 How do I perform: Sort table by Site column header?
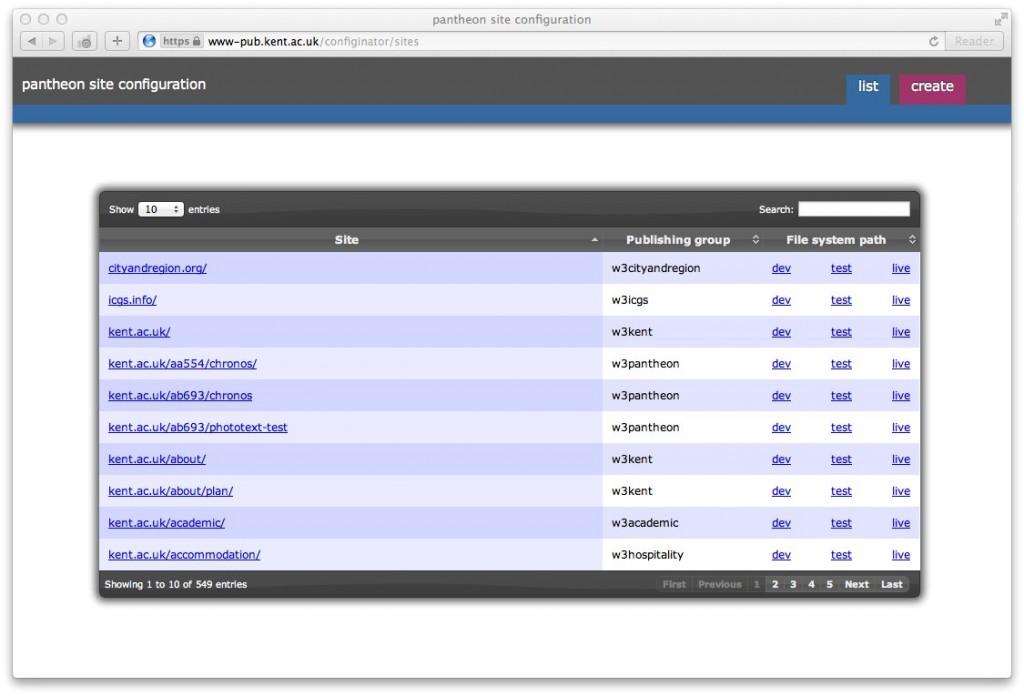point(347,240)
